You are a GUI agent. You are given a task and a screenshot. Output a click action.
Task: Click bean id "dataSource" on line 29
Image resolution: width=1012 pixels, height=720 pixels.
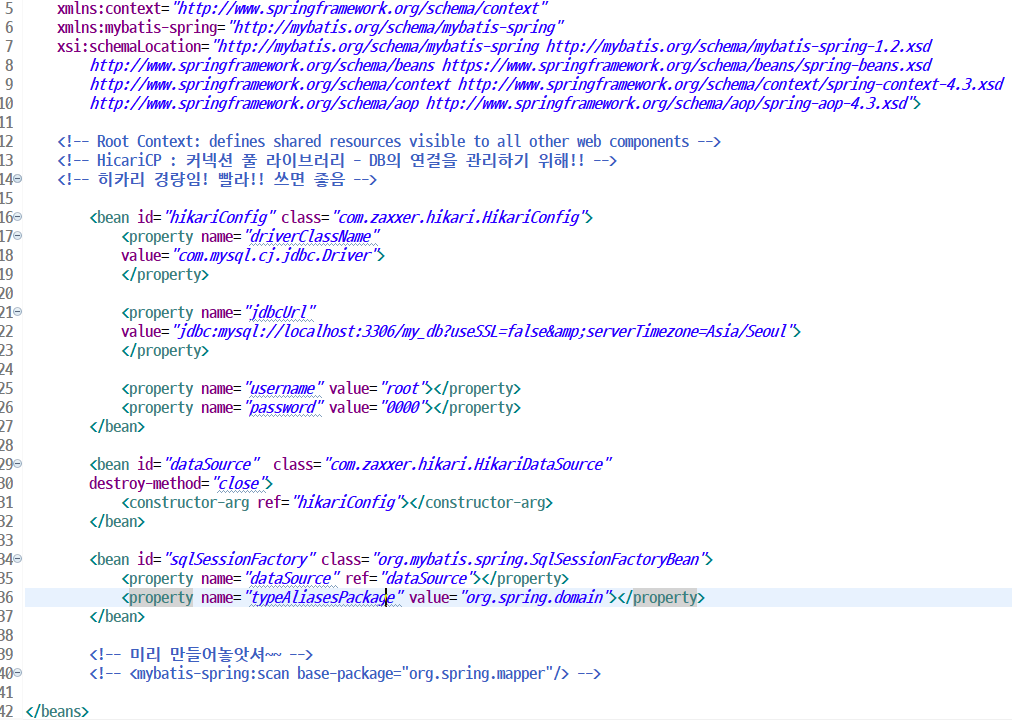[212, 465]
